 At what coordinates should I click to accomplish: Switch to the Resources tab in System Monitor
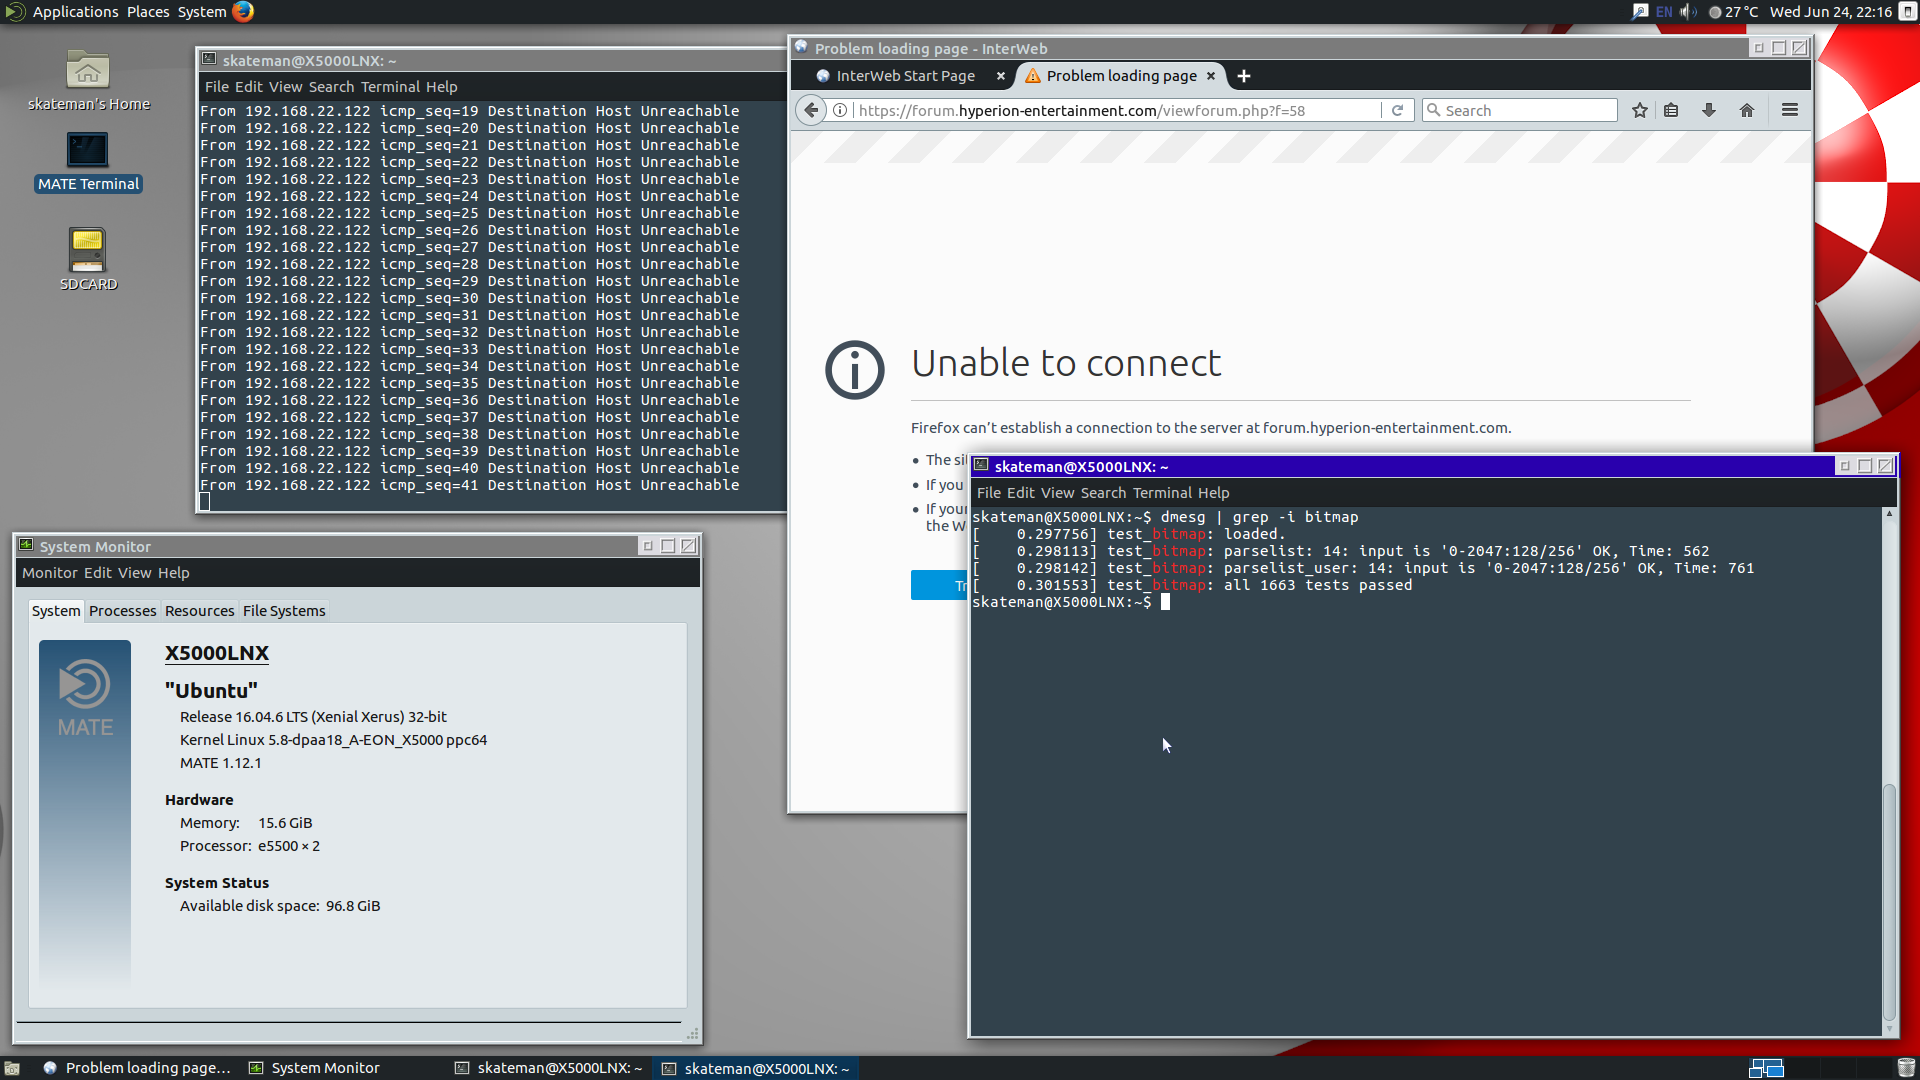pyautogui.click(x=199, y=611)
